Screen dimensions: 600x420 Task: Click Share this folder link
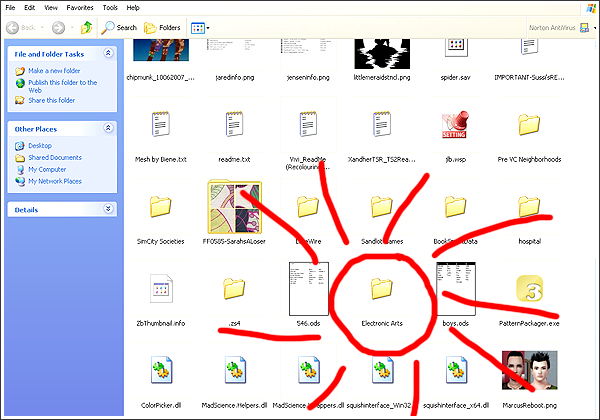point(52,100)
